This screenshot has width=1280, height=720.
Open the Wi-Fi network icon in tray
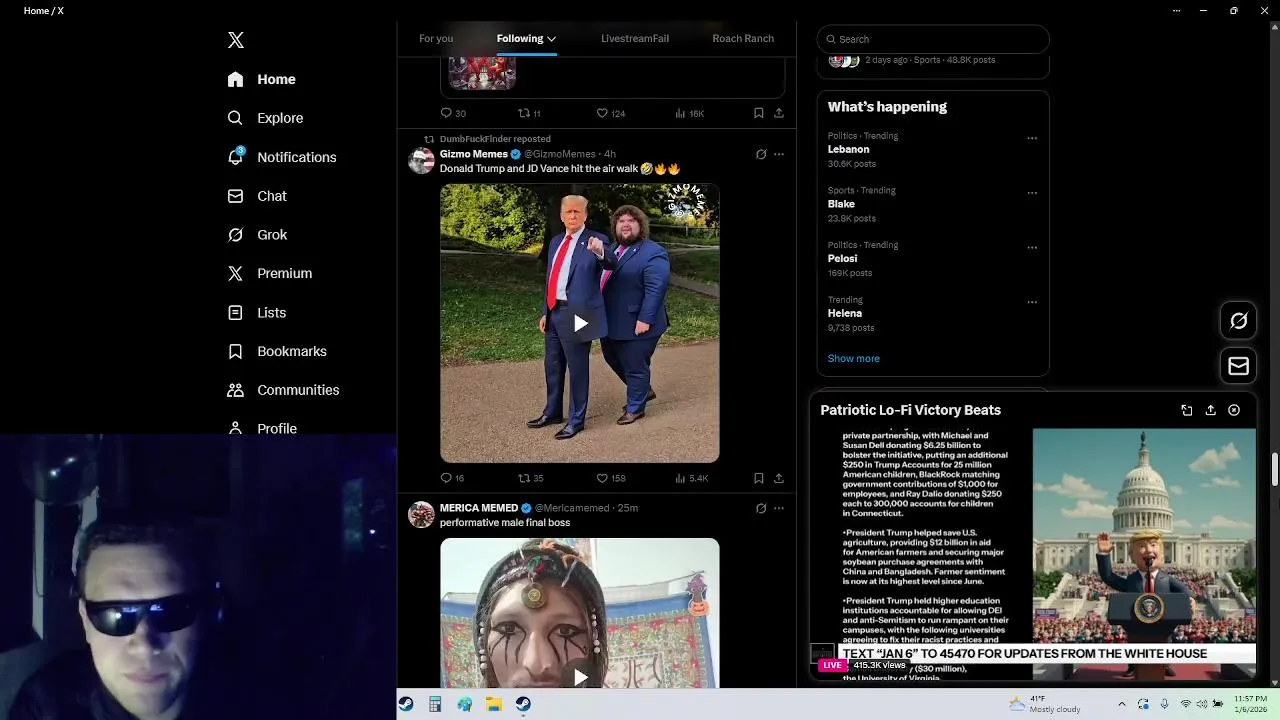point(1185,704)
